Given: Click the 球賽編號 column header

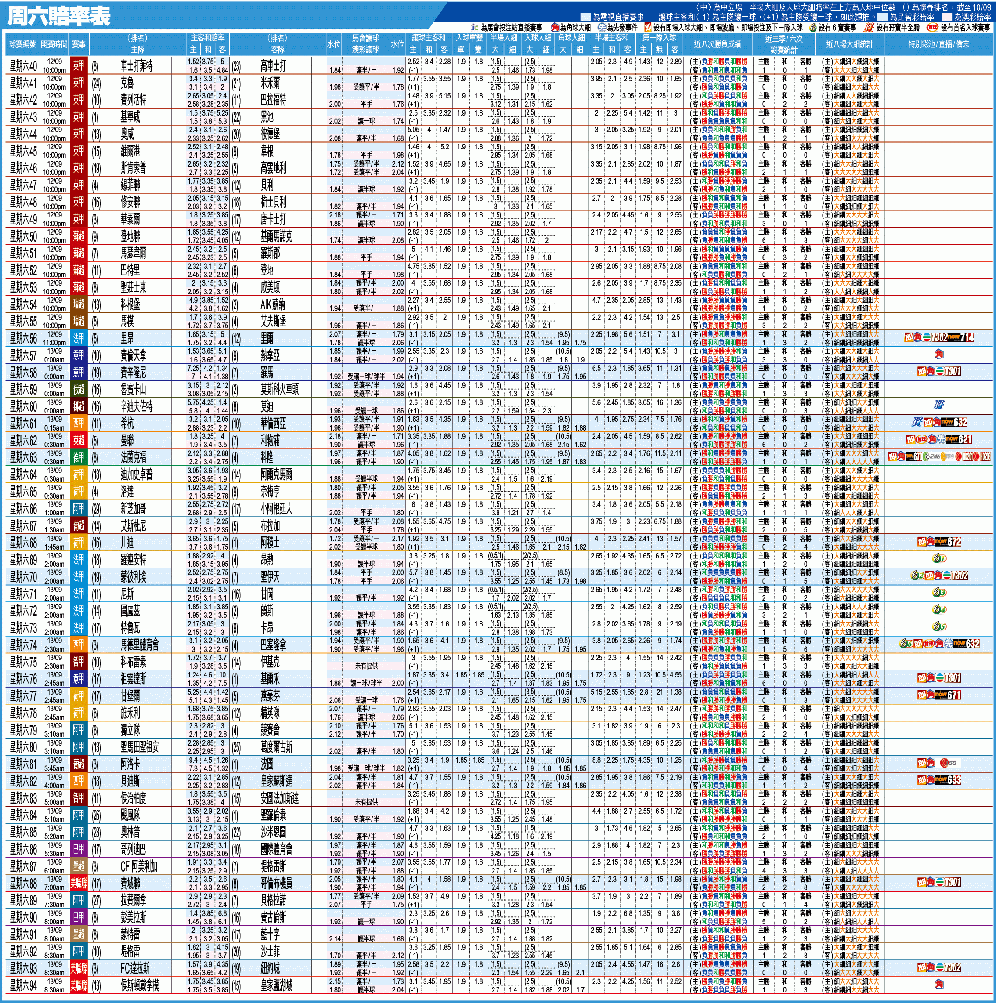Looking at the screenshot, I should pos(22,45).
